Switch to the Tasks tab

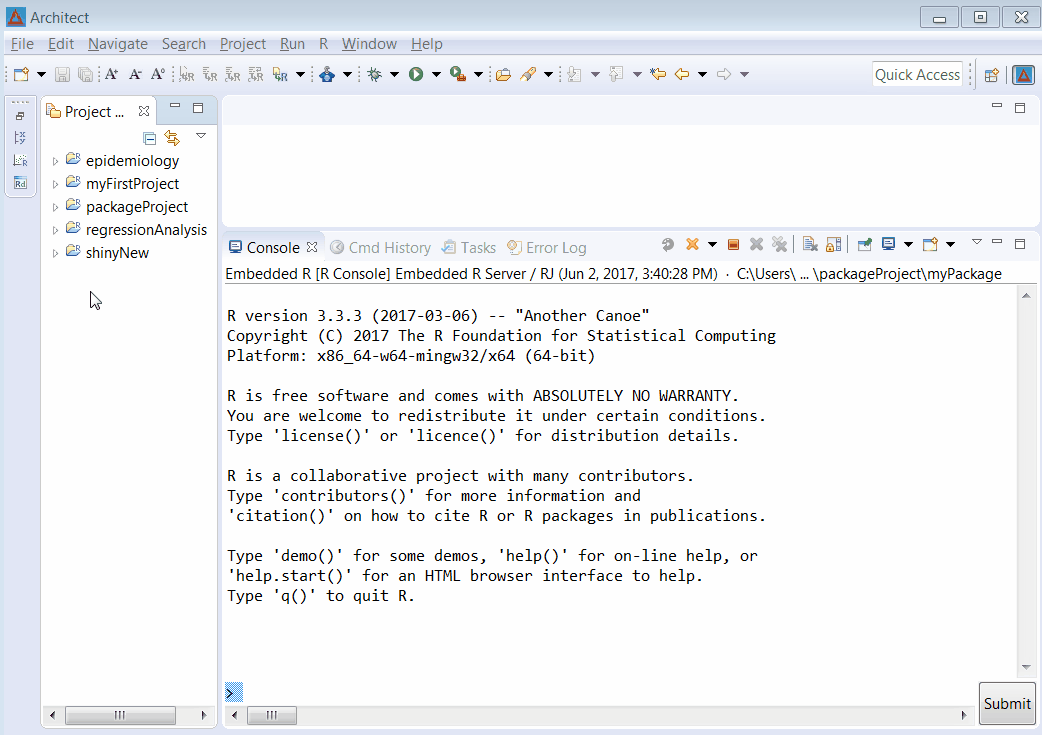click(x=469, y=248)
